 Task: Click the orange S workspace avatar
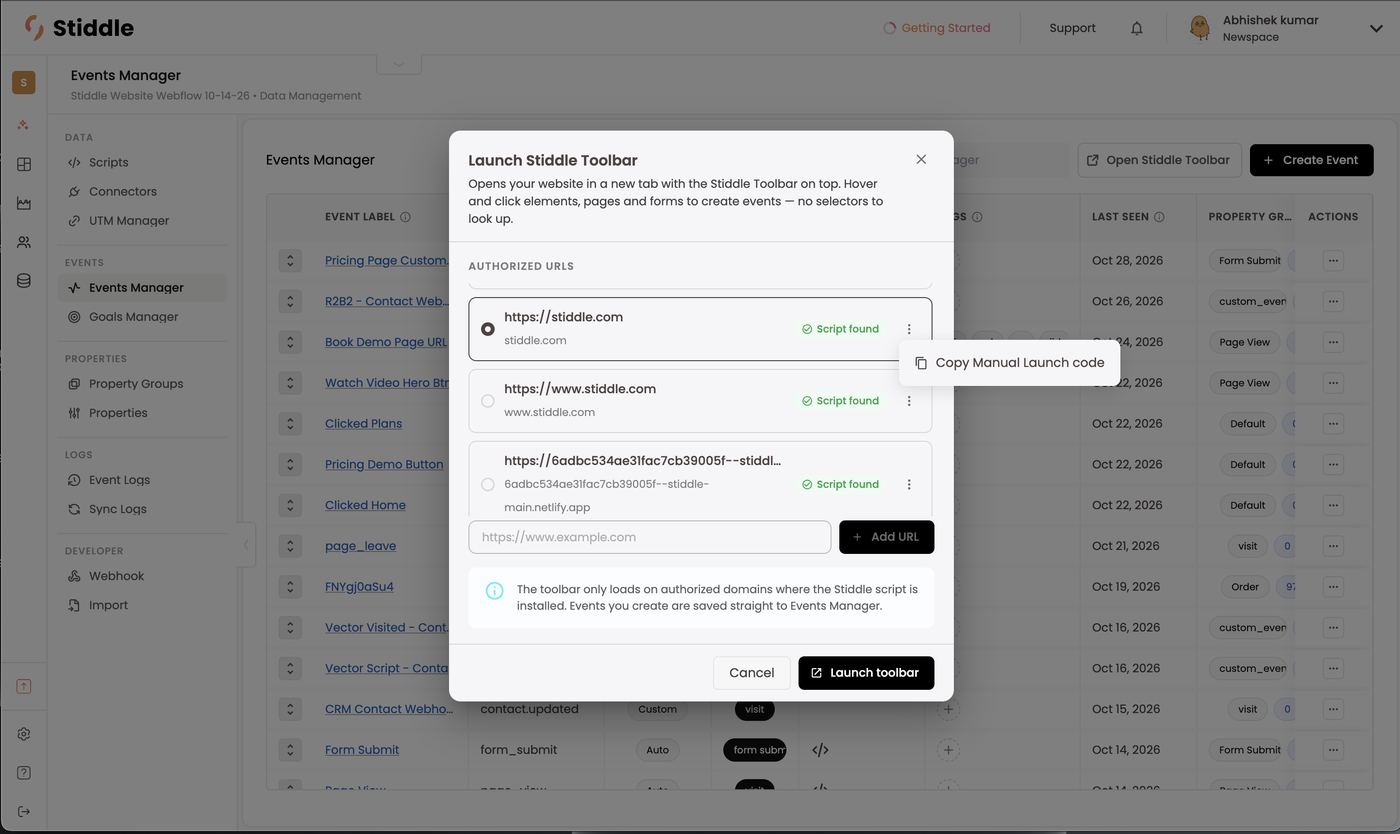(24, 82)
